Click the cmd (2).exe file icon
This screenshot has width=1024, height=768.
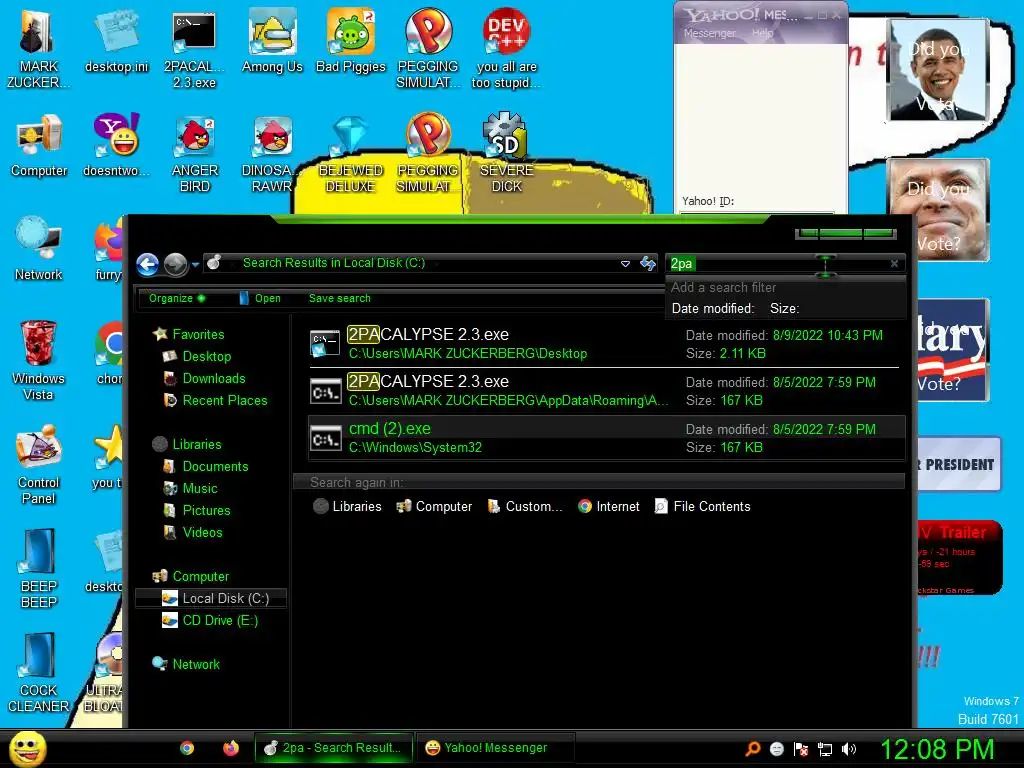point(325,438)
